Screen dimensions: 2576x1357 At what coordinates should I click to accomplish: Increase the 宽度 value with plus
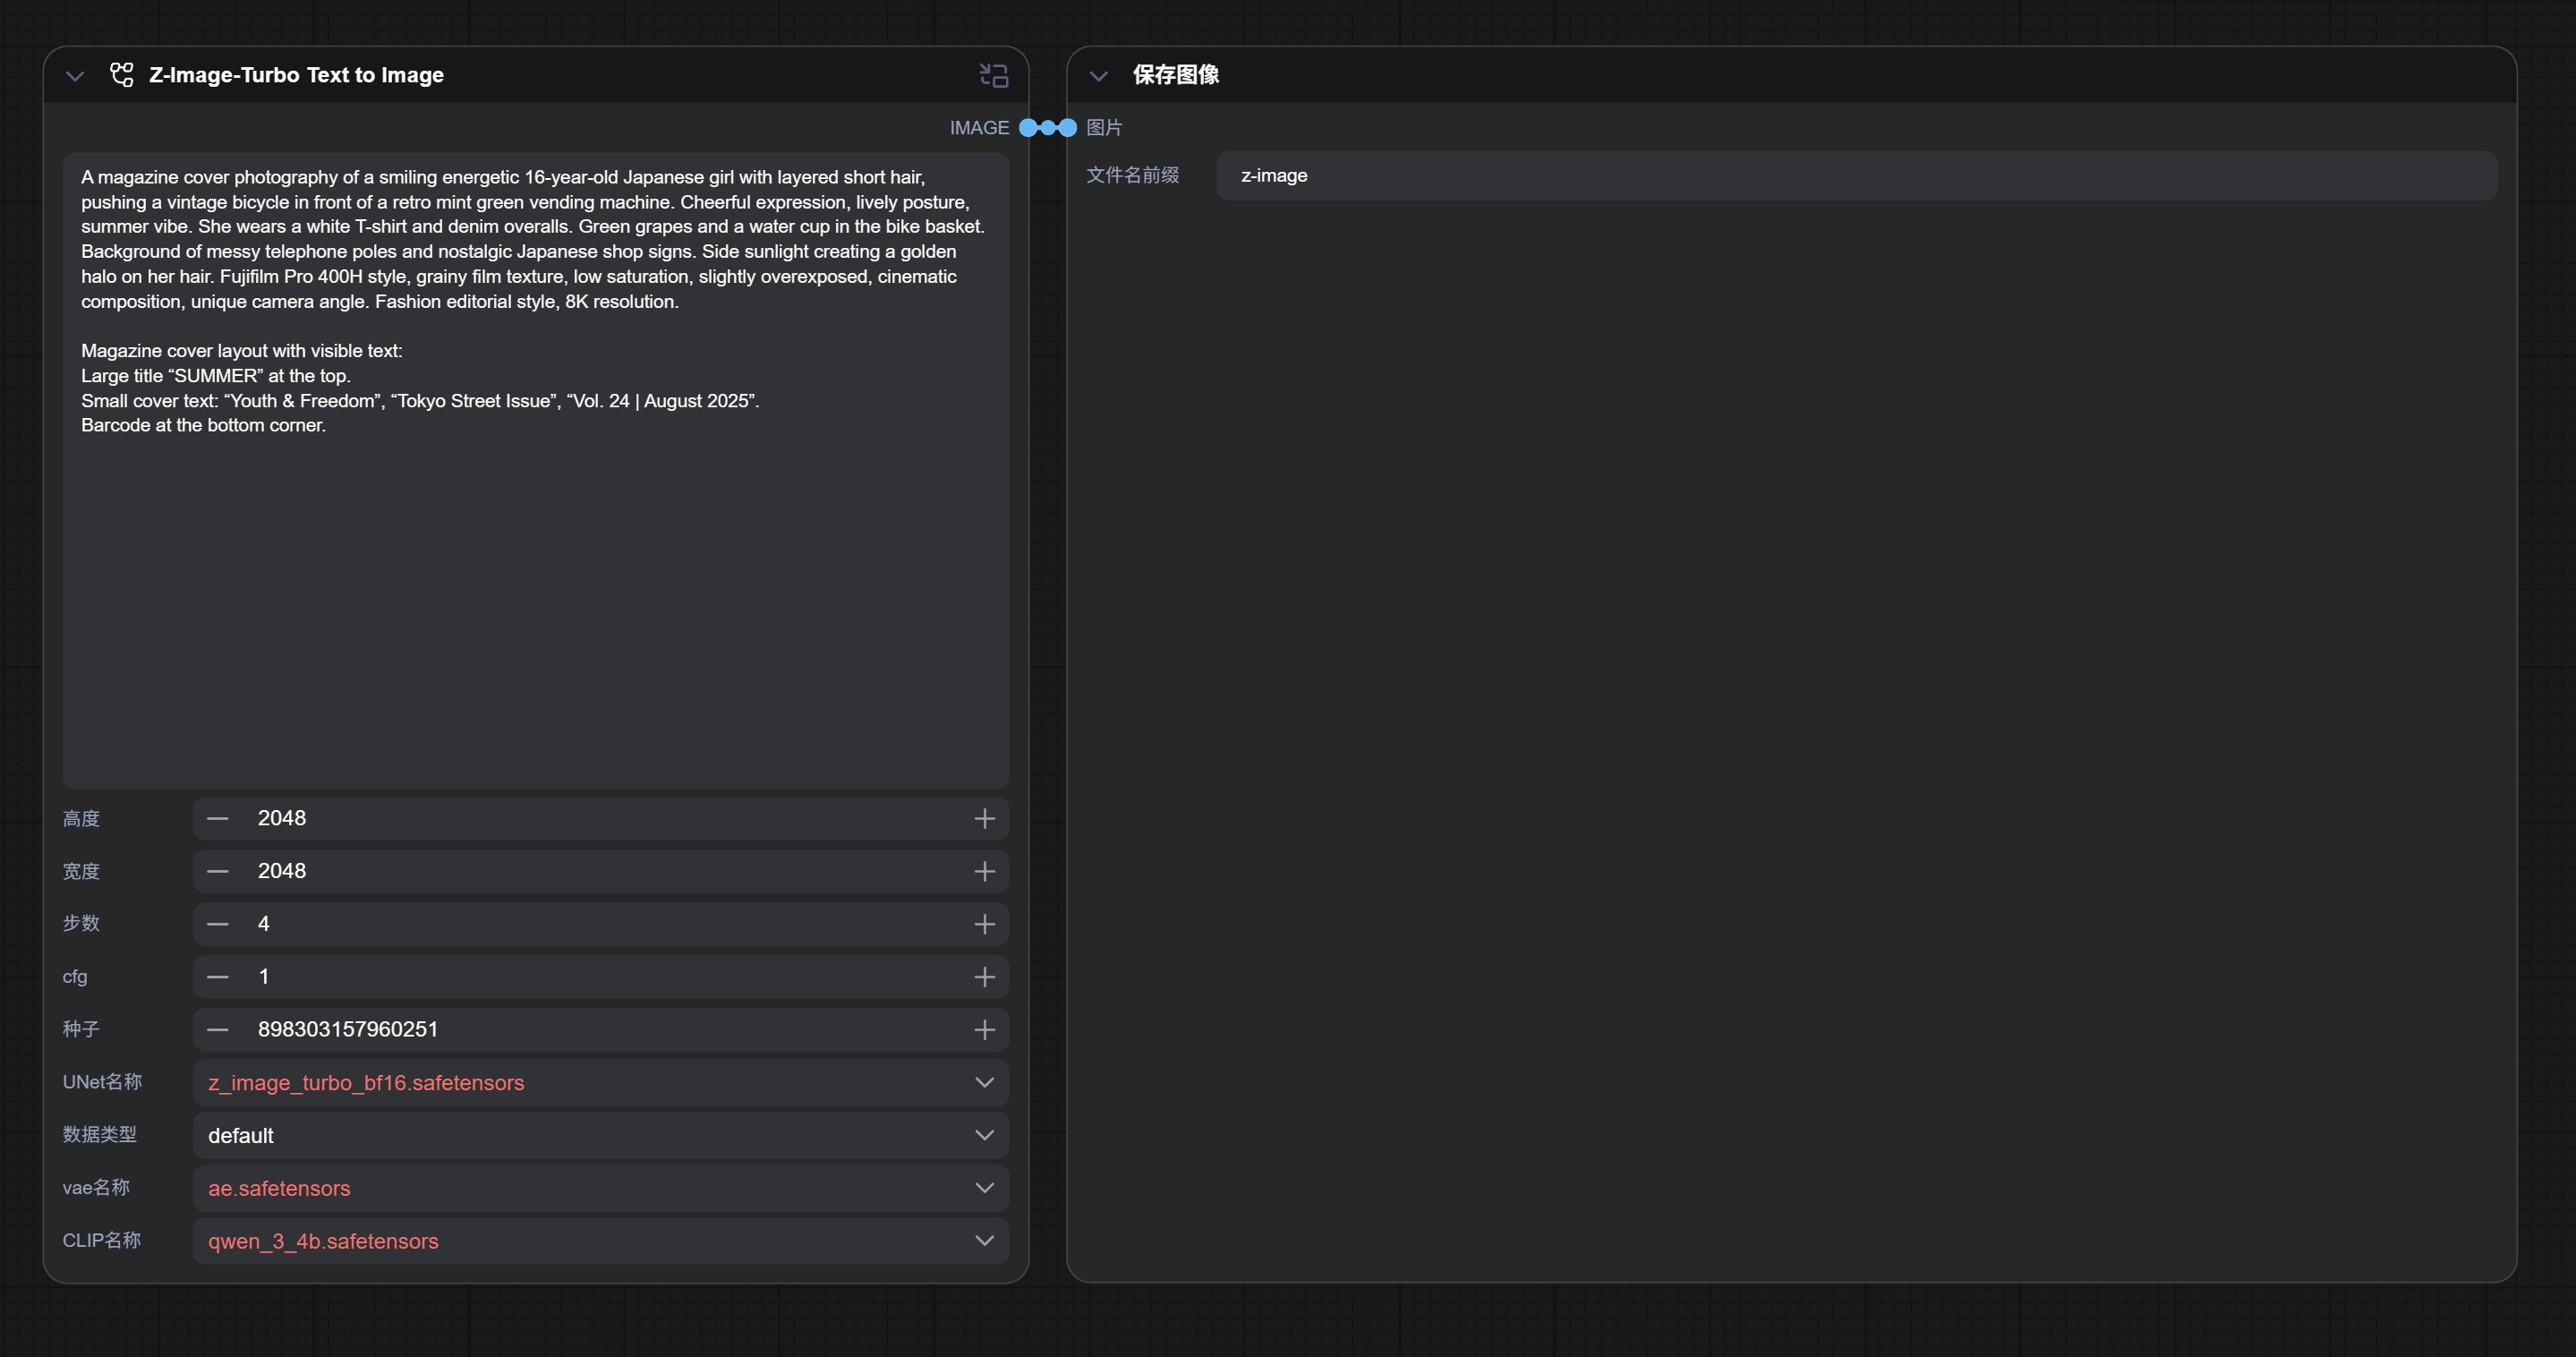(x=984, y=872)
